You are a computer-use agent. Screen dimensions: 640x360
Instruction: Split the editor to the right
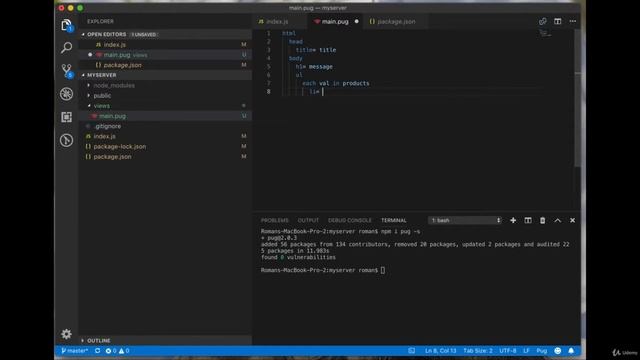tap(558, 21)
